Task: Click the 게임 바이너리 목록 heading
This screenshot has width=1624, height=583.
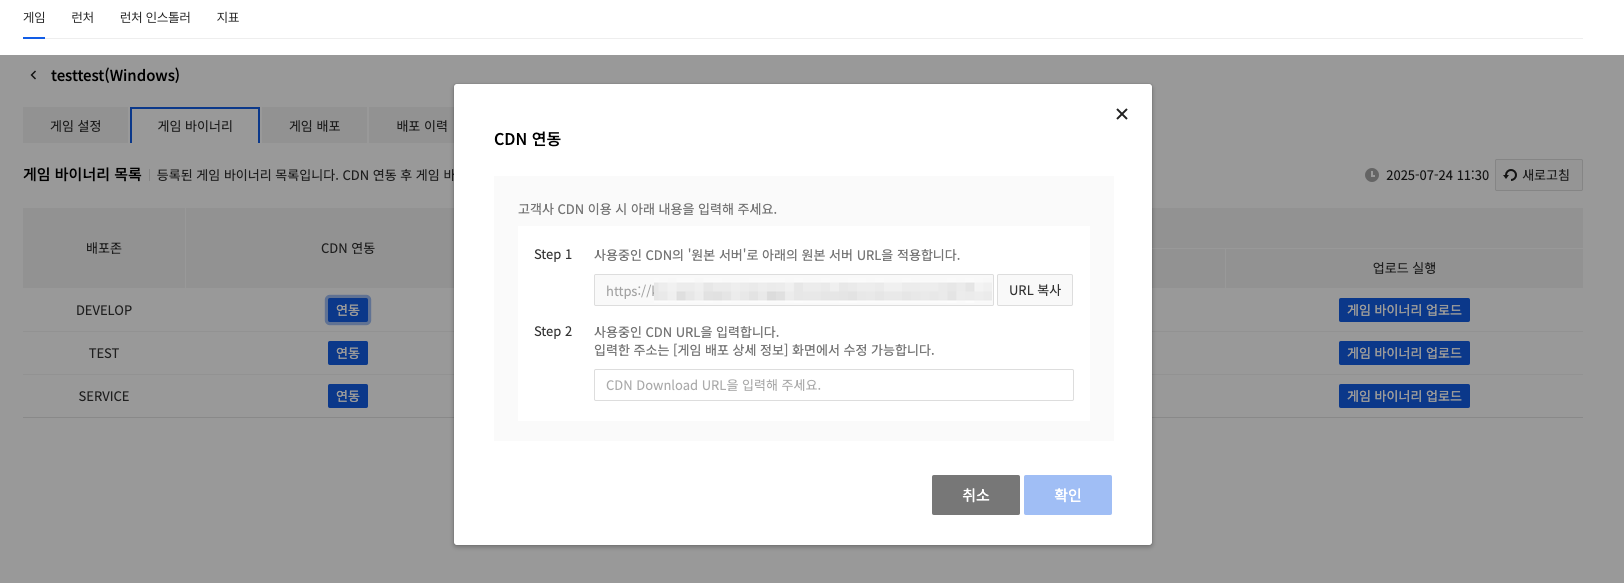Action: tap(82, 174)
